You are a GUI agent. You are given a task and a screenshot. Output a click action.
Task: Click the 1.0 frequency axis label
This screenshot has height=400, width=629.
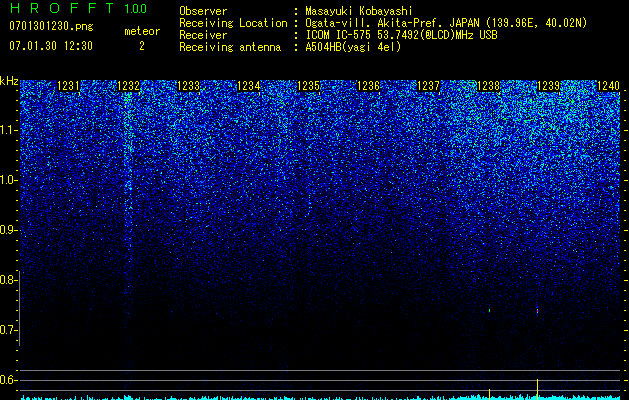(x=9, y=180)
